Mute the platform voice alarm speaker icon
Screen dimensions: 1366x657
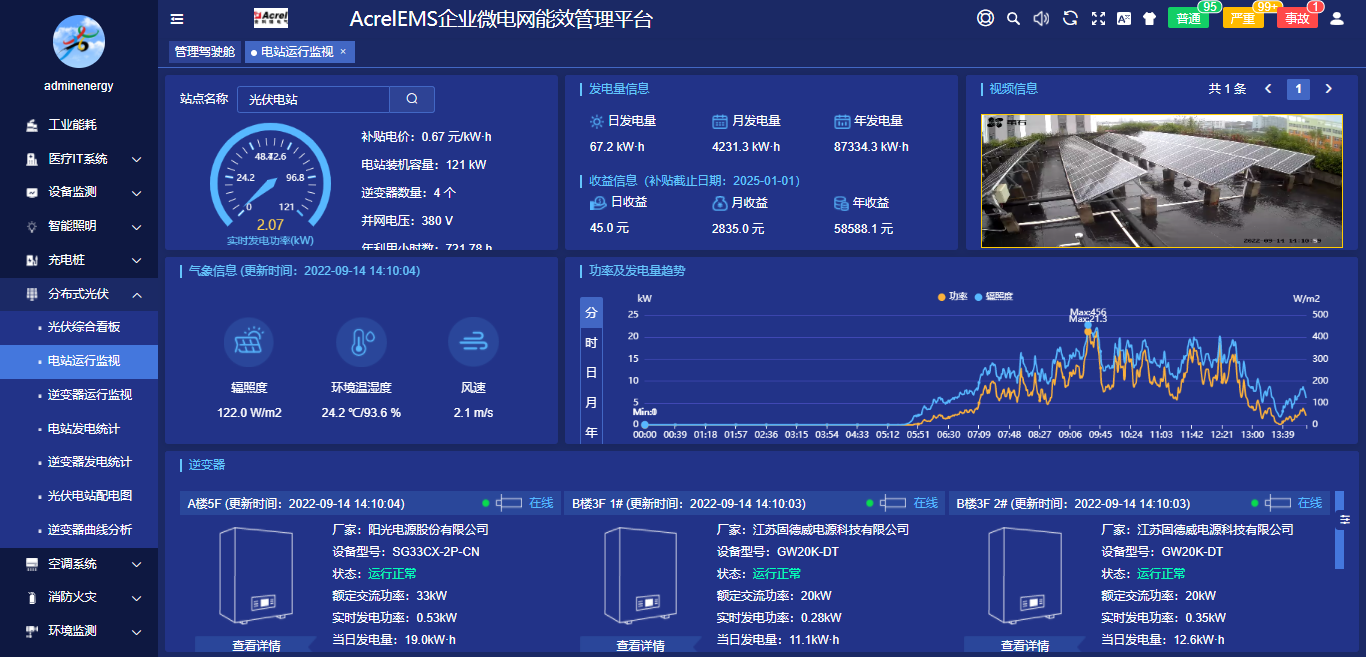1040,17
